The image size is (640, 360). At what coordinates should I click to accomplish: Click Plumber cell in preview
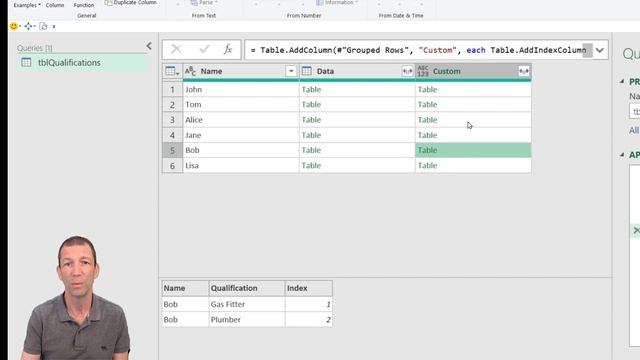pyautogui.click(x=247, y=320)
